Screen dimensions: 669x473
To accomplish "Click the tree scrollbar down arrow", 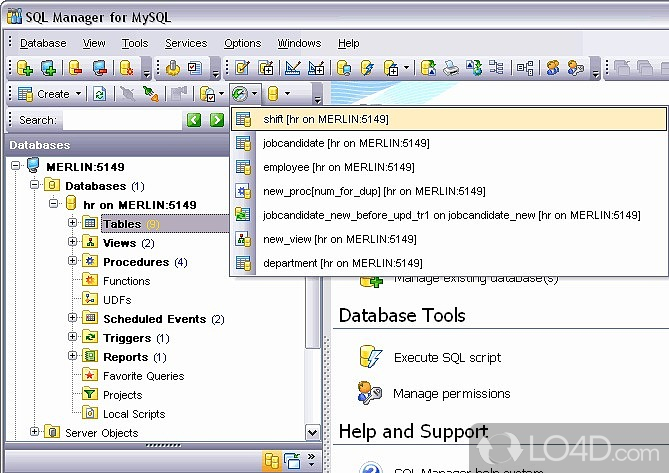I will 313,432.
